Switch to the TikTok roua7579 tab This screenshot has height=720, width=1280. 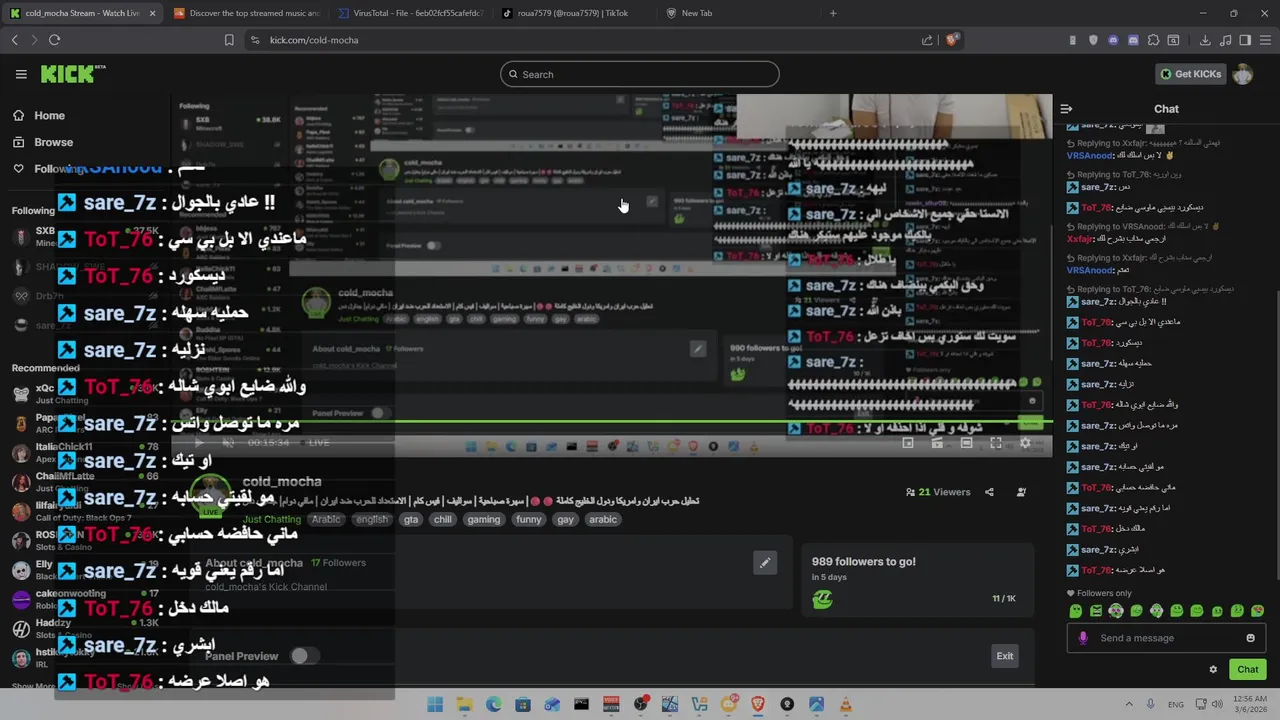pos(573,13)
